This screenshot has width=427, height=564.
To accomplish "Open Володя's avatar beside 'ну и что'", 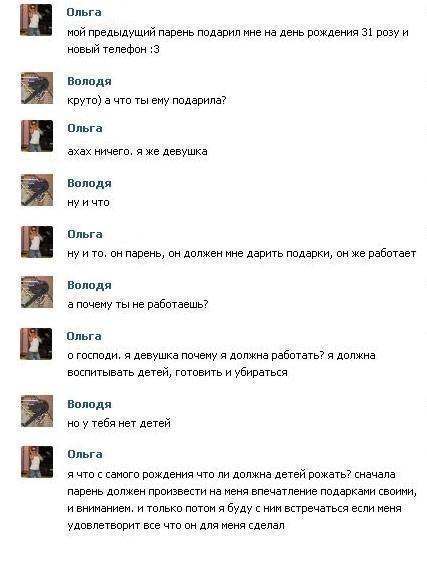I will click(x=37, y=190).
